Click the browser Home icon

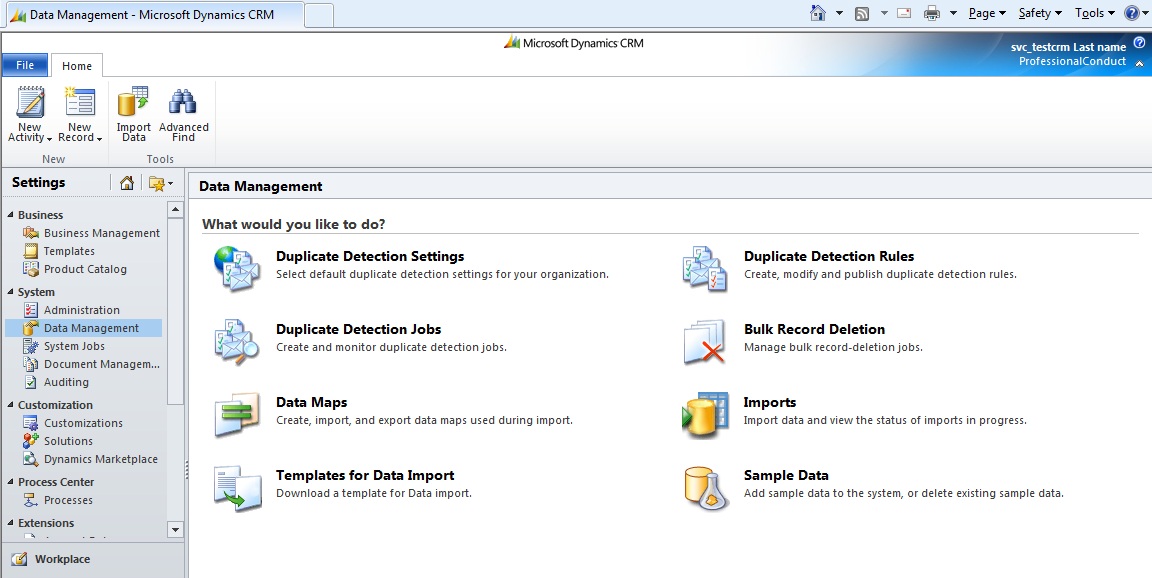click(818, 13)
